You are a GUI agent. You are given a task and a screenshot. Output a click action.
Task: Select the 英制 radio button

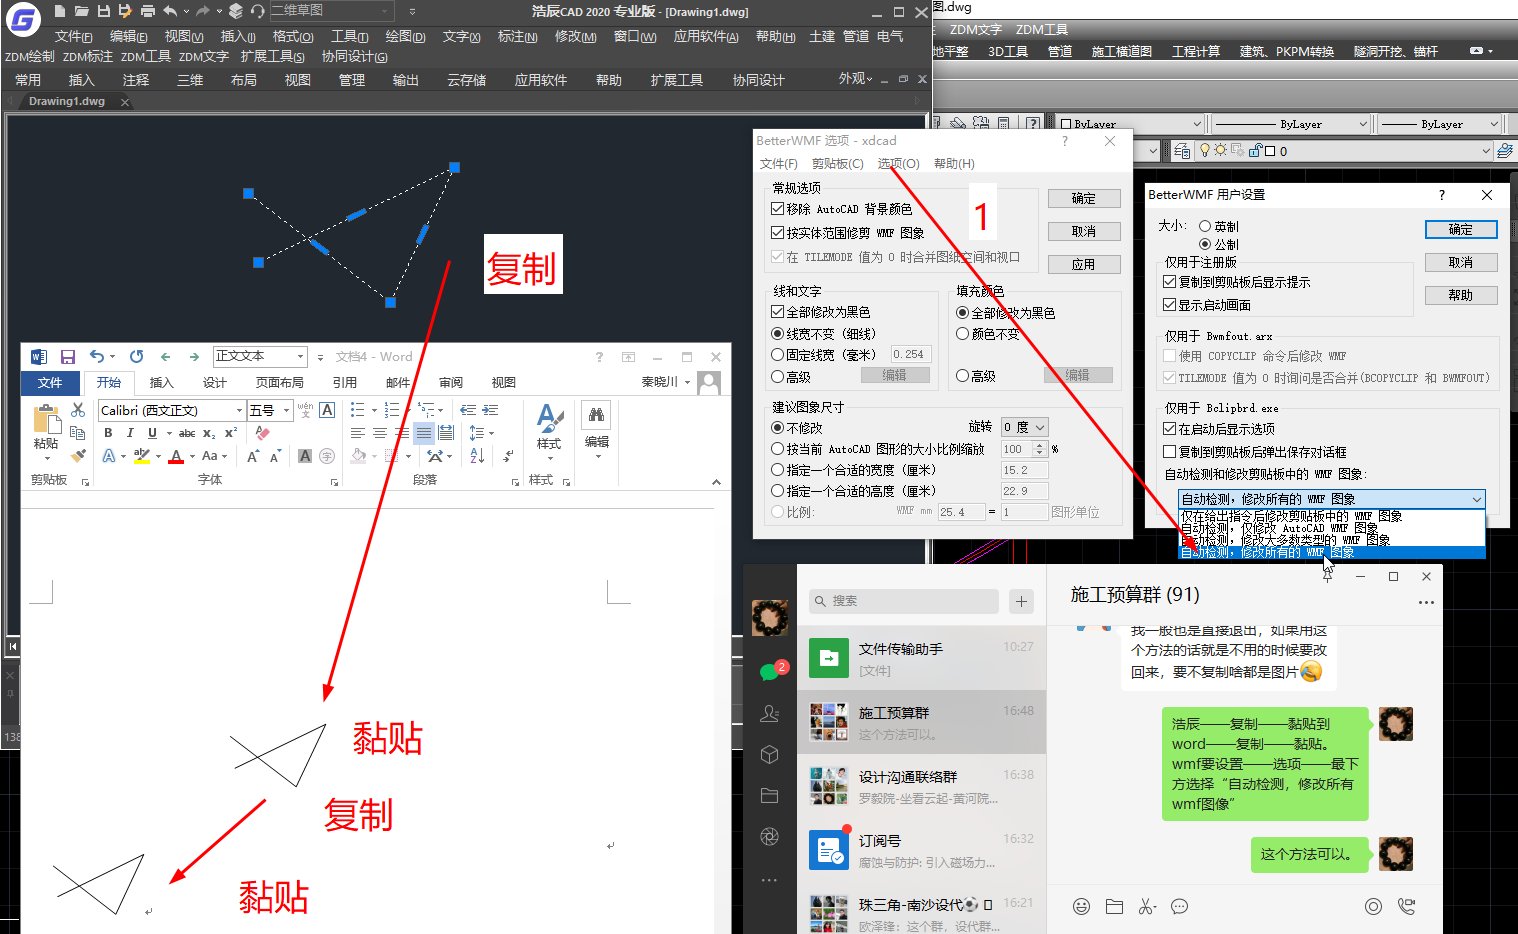[1205, 226]
